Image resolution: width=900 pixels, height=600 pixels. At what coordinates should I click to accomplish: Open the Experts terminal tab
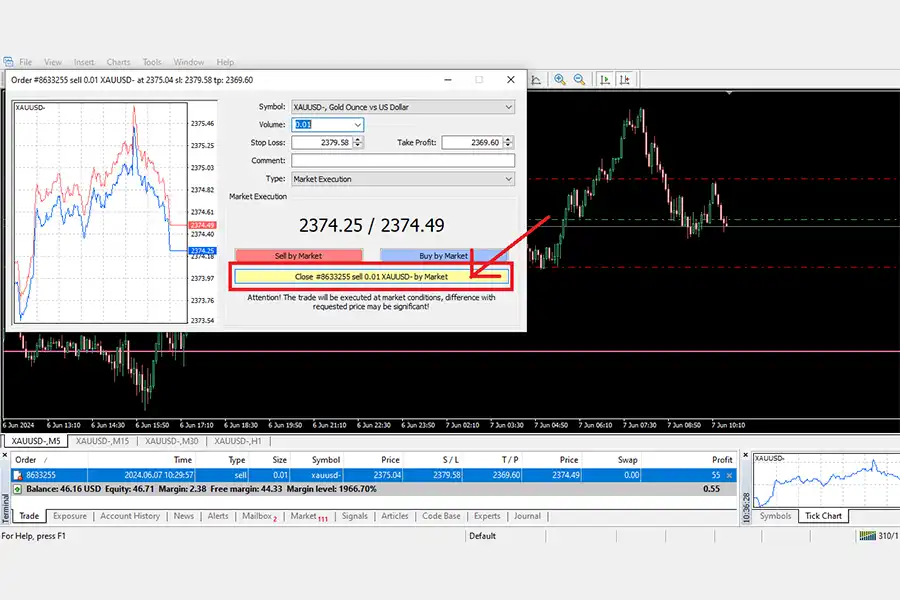pos(487,516)
